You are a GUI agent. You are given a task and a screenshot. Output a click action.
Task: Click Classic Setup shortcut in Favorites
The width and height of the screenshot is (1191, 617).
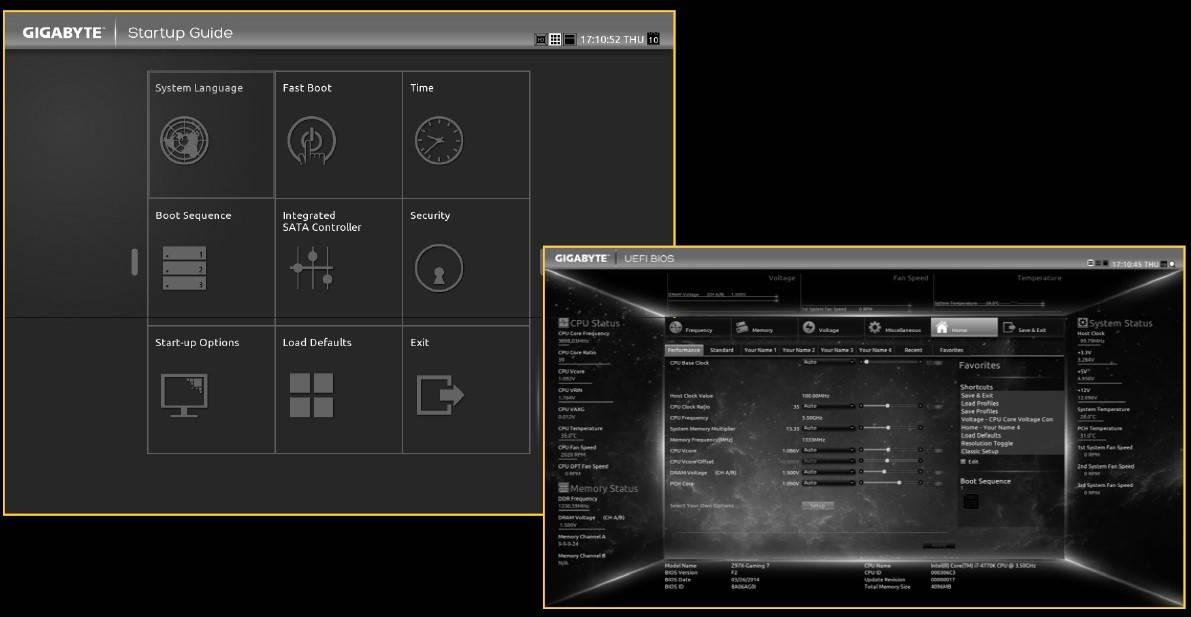(980, 452)
